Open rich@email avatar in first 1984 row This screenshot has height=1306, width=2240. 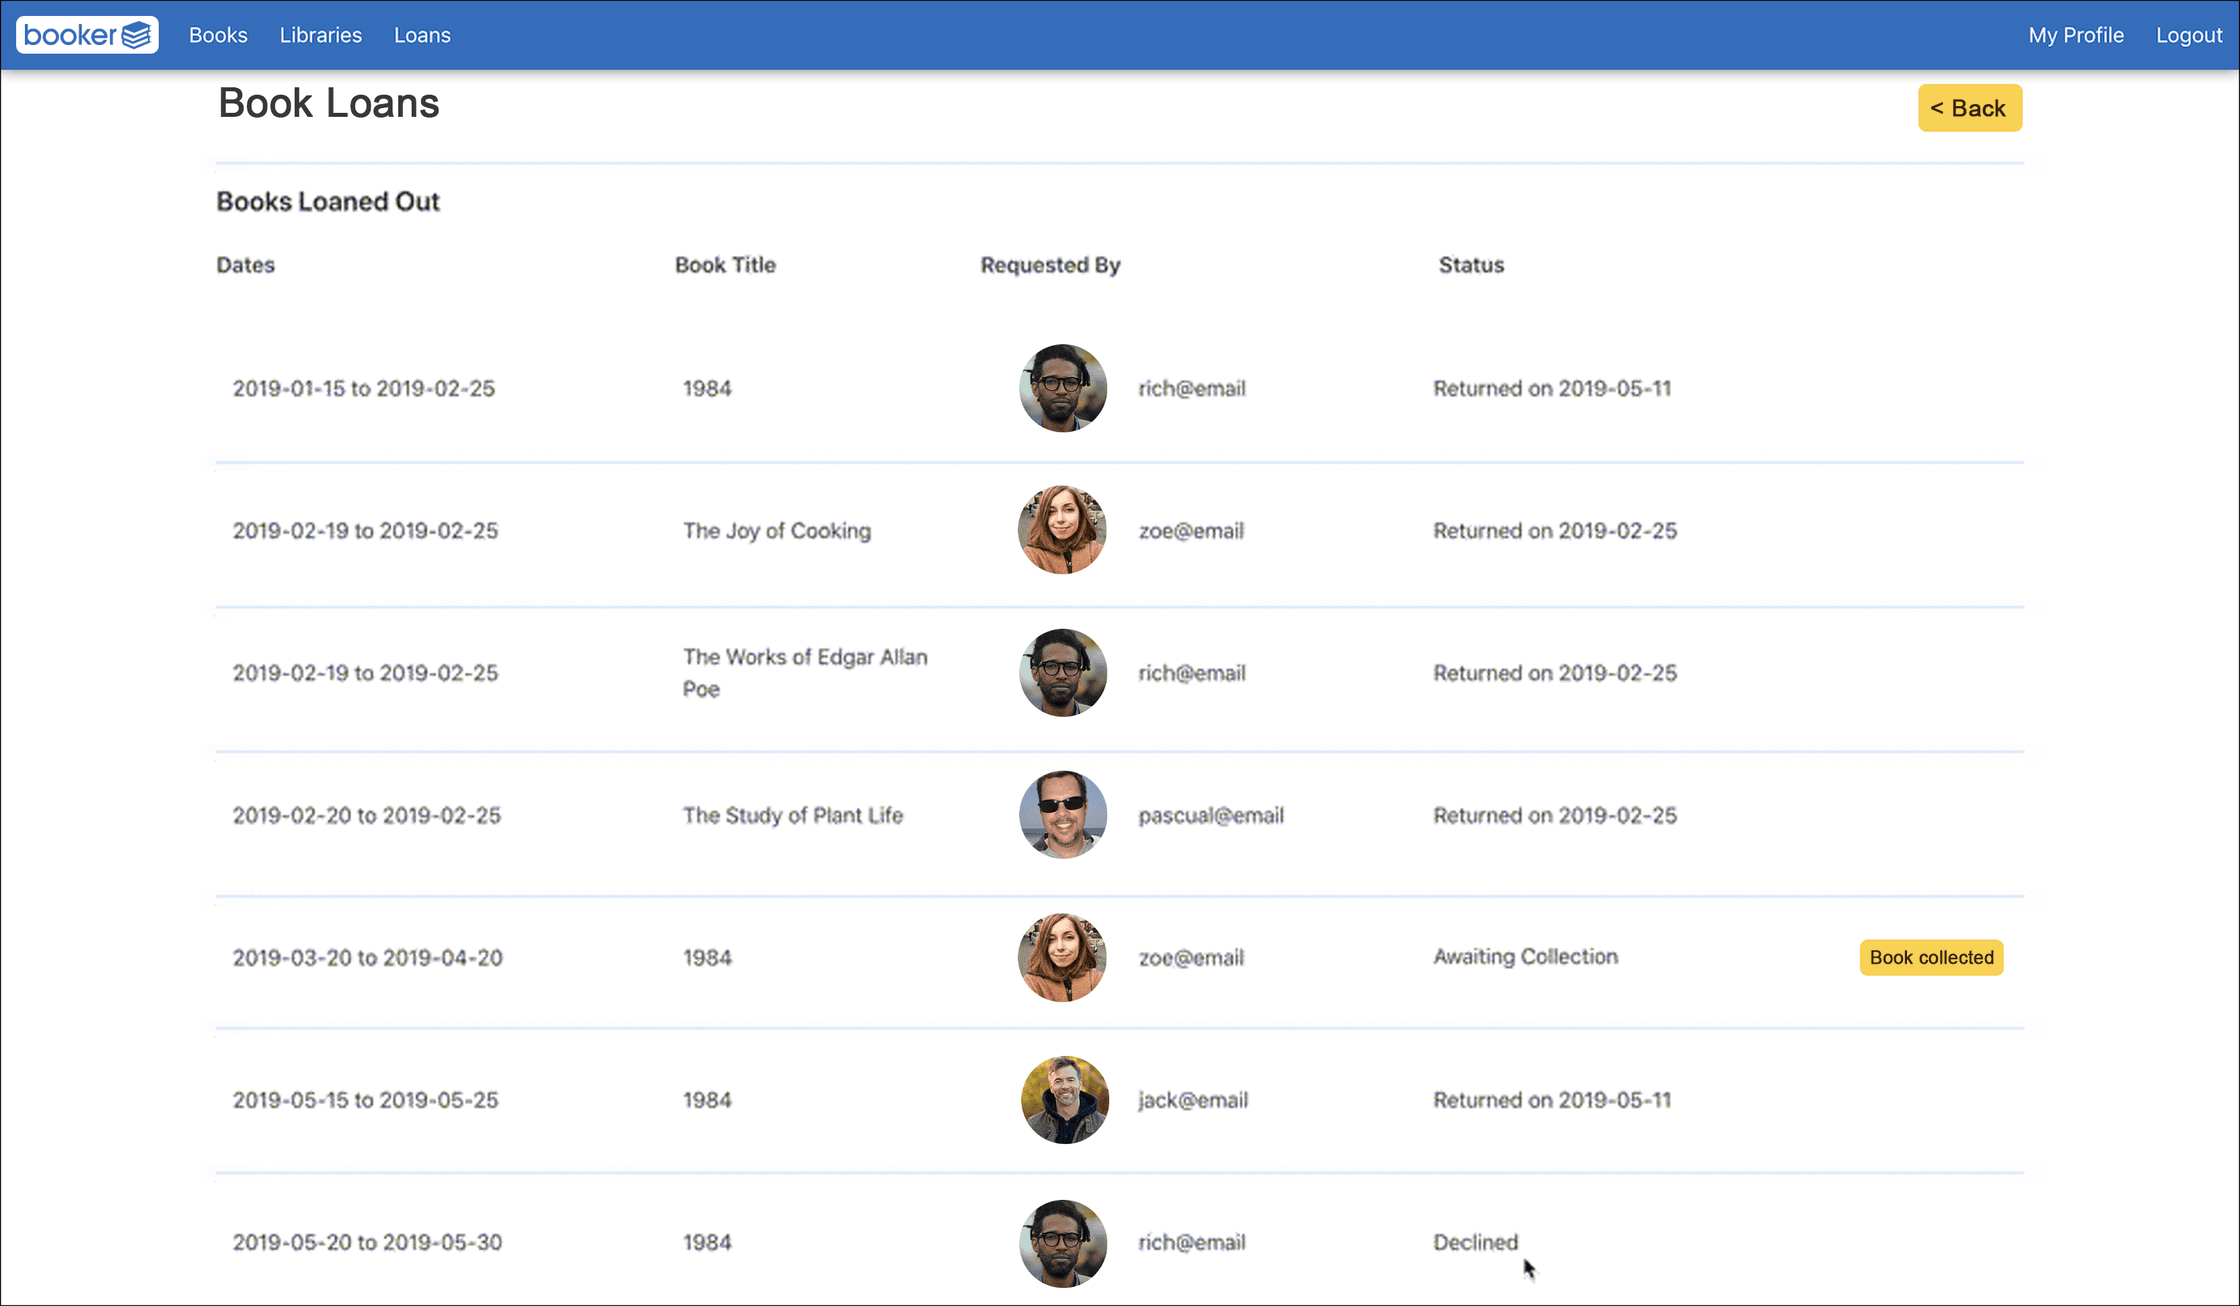pyautogui.click(x=1063, y=388)
